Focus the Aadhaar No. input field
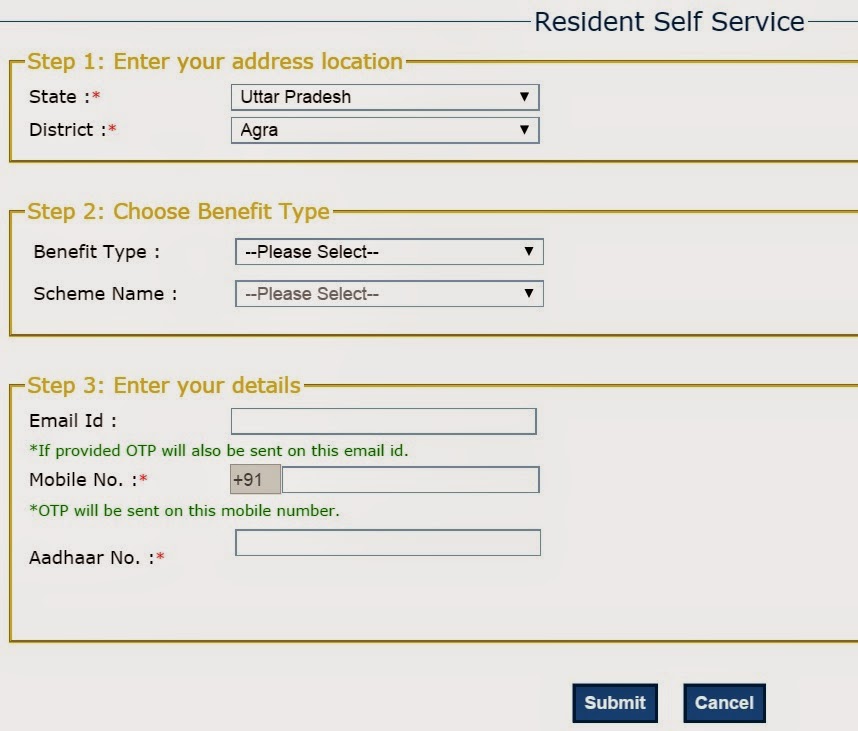Viewport: 858px width, 731px height. tap(388, 543)
